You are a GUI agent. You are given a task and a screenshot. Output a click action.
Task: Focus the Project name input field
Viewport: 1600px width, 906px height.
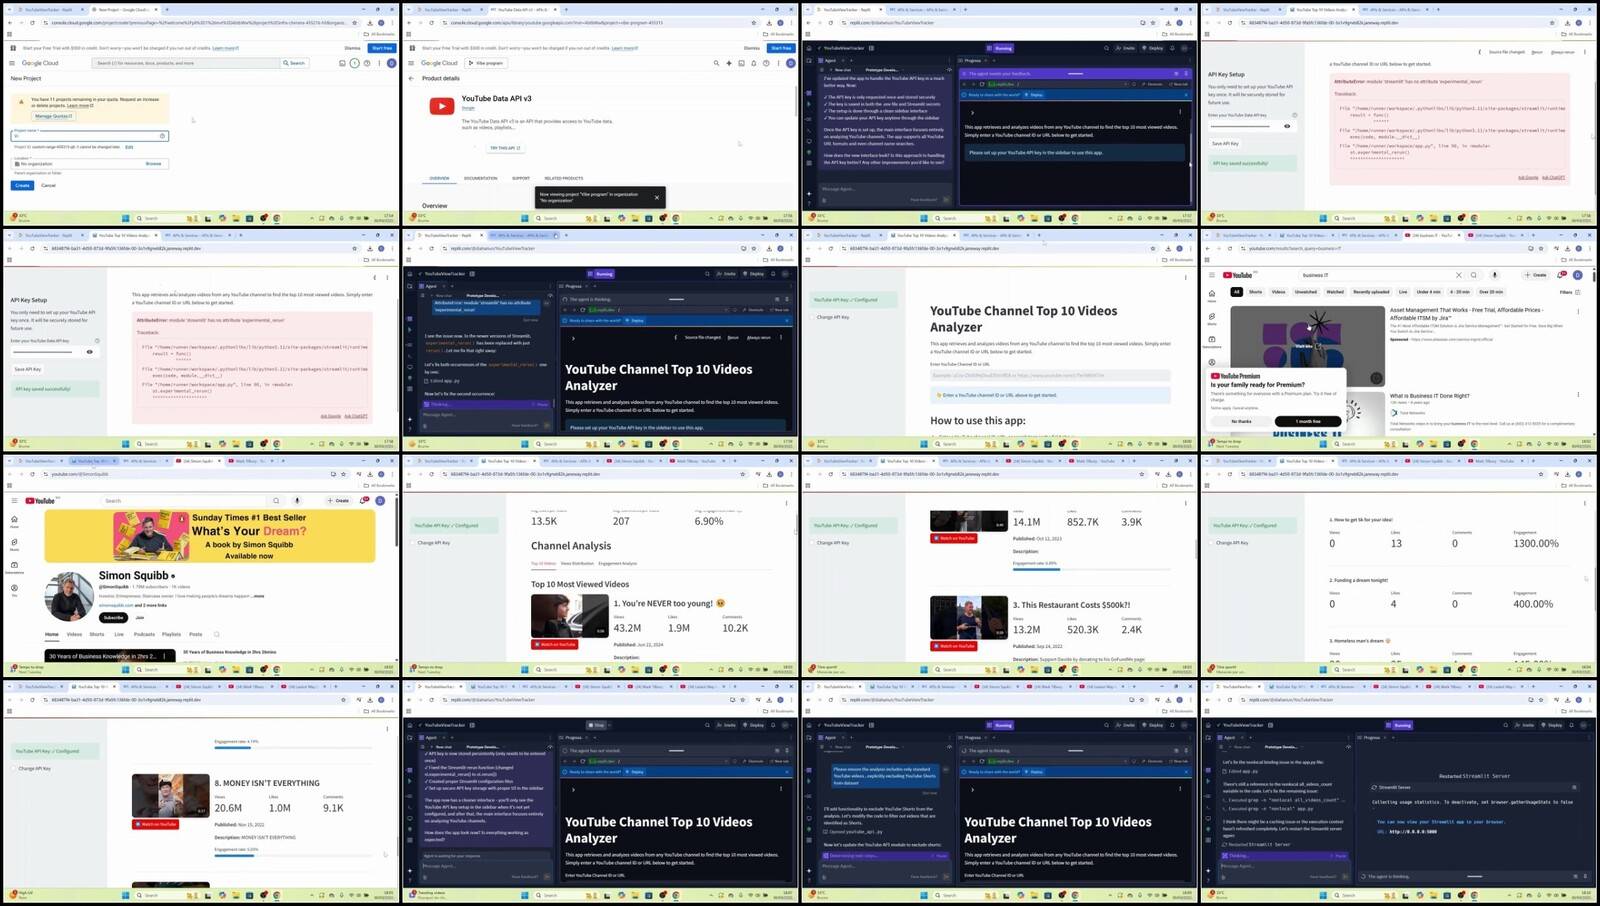(90, 136)
